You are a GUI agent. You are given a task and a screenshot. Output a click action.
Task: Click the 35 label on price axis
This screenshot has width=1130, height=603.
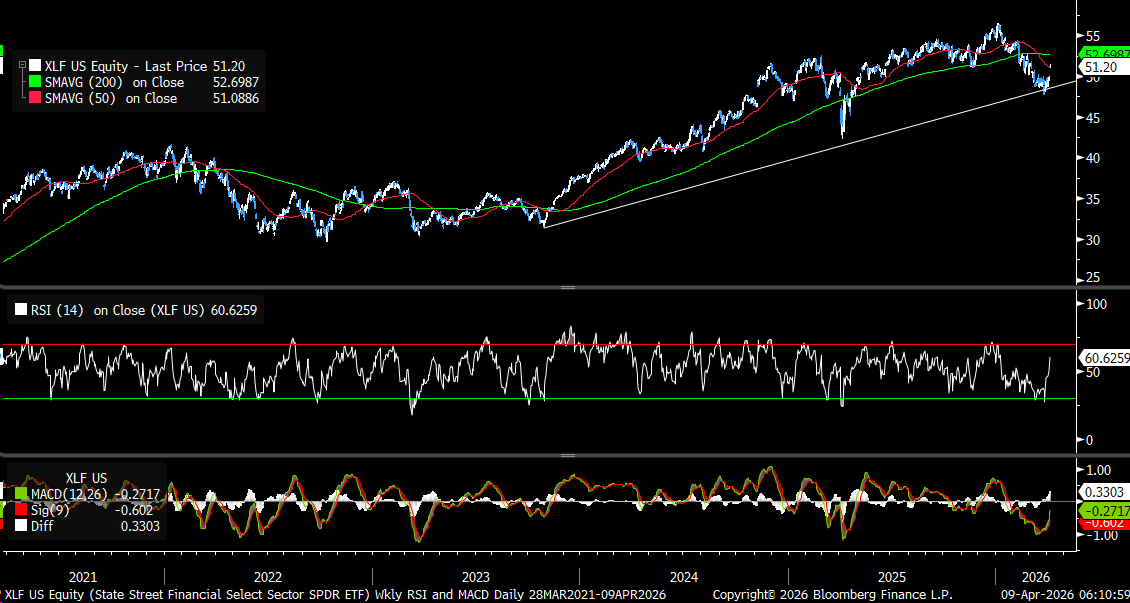tap(1092, 200)
